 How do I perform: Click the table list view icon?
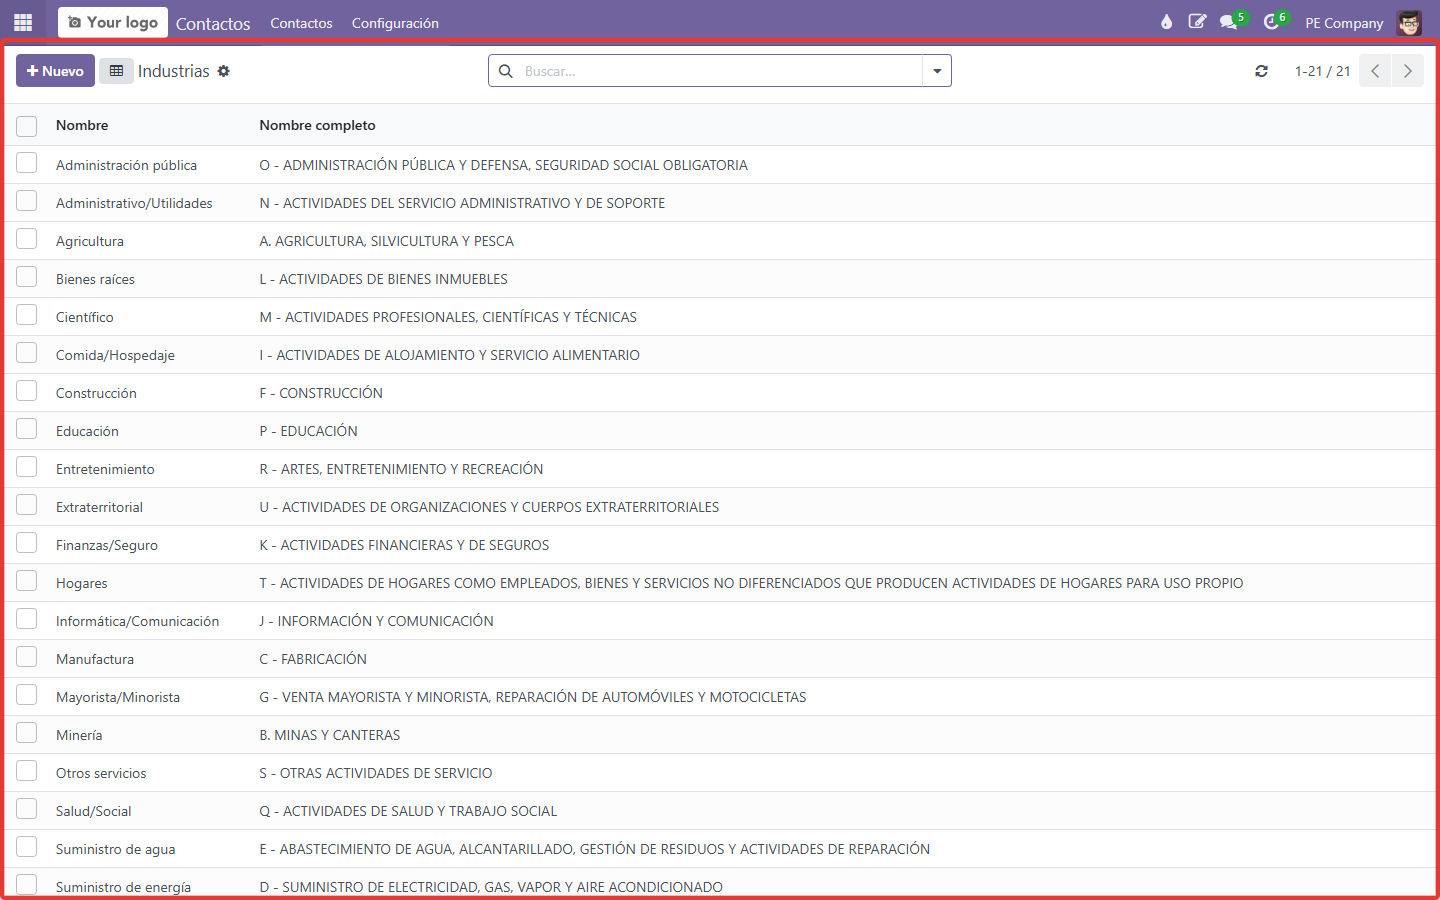tap(116, 71)
